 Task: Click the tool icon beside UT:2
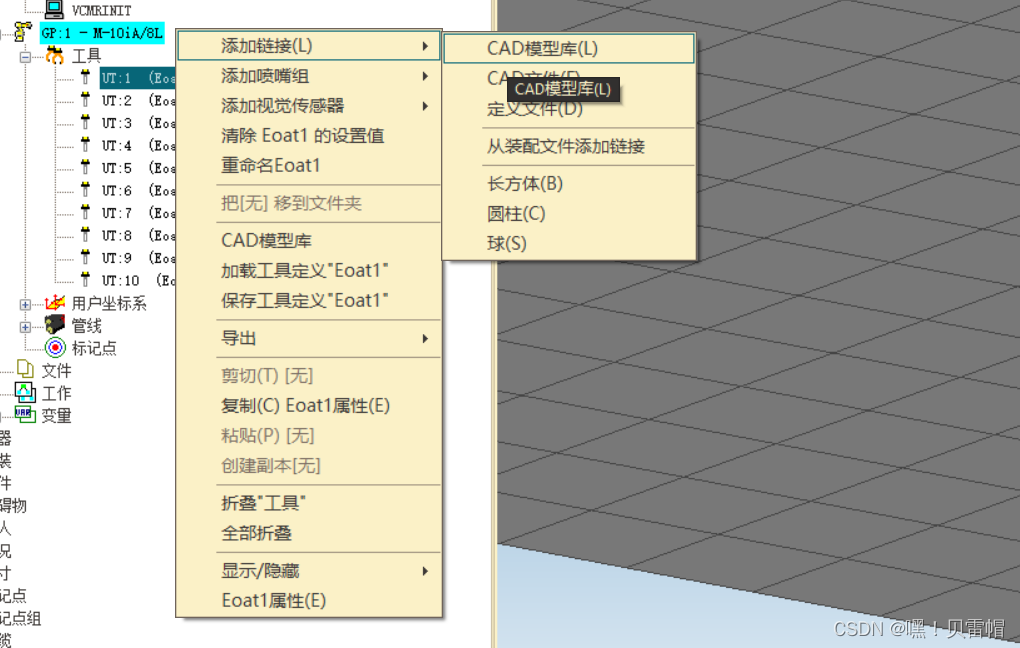click(85, 100)
